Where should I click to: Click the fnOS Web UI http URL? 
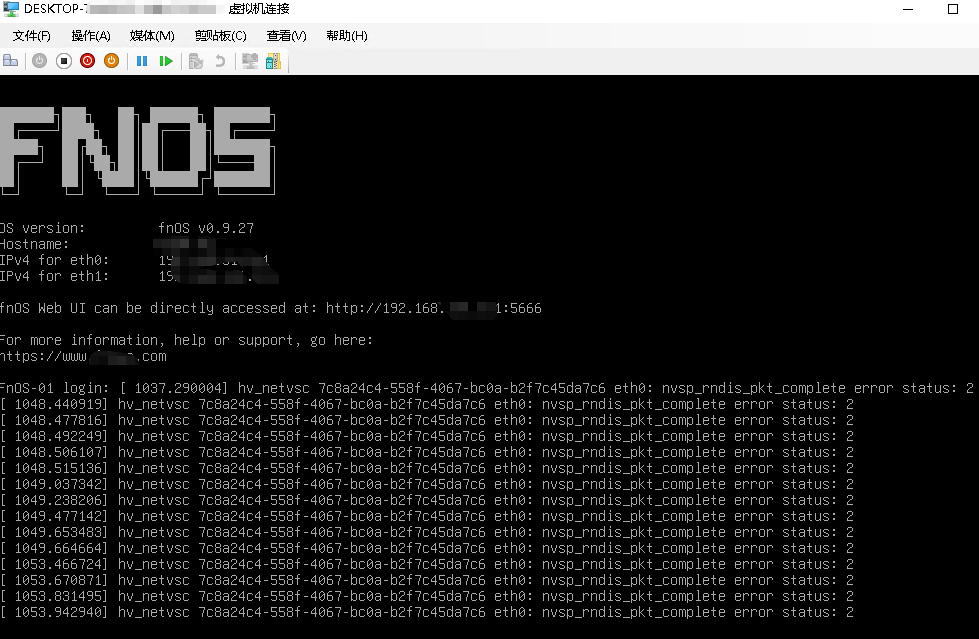pos(433,308)
